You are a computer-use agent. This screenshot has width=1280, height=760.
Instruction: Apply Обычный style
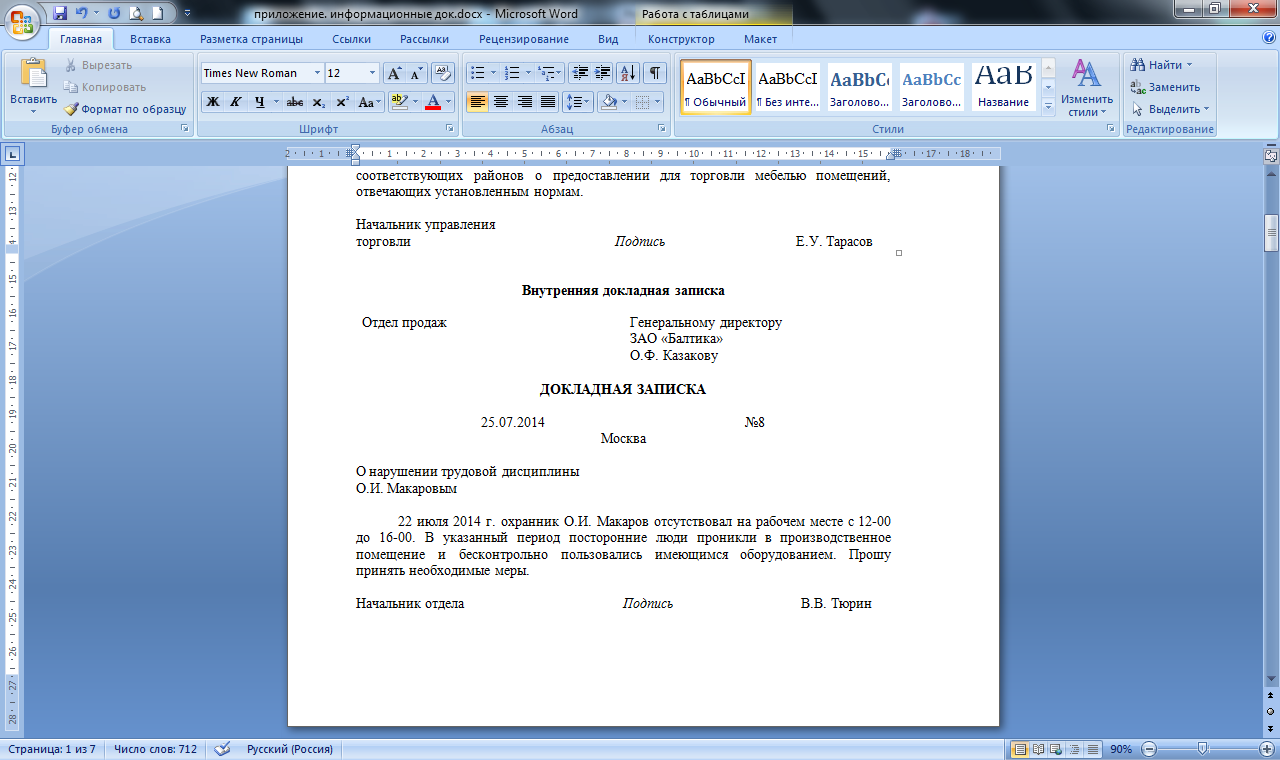point(715,87)
